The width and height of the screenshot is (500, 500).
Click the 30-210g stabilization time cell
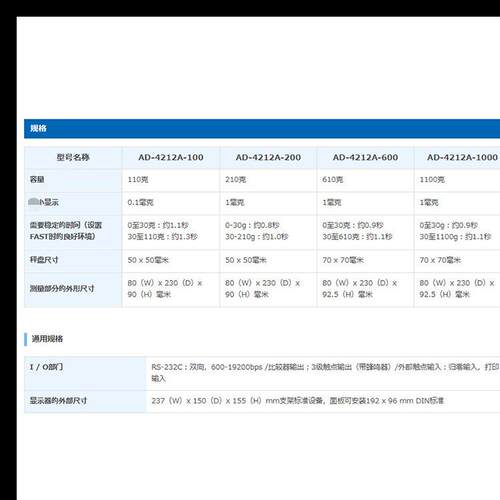pyautogui.click(x=268, y=231)
